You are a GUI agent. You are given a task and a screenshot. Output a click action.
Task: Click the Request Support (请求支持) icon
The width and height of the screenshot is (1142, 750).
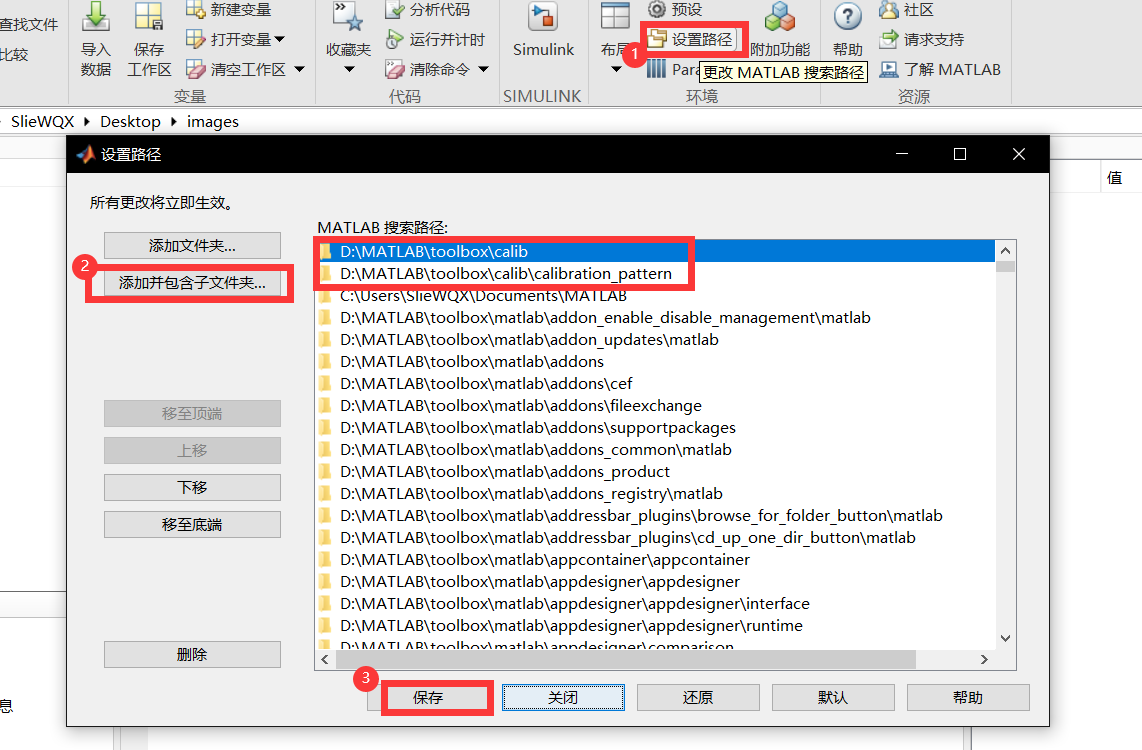(889, 39)
